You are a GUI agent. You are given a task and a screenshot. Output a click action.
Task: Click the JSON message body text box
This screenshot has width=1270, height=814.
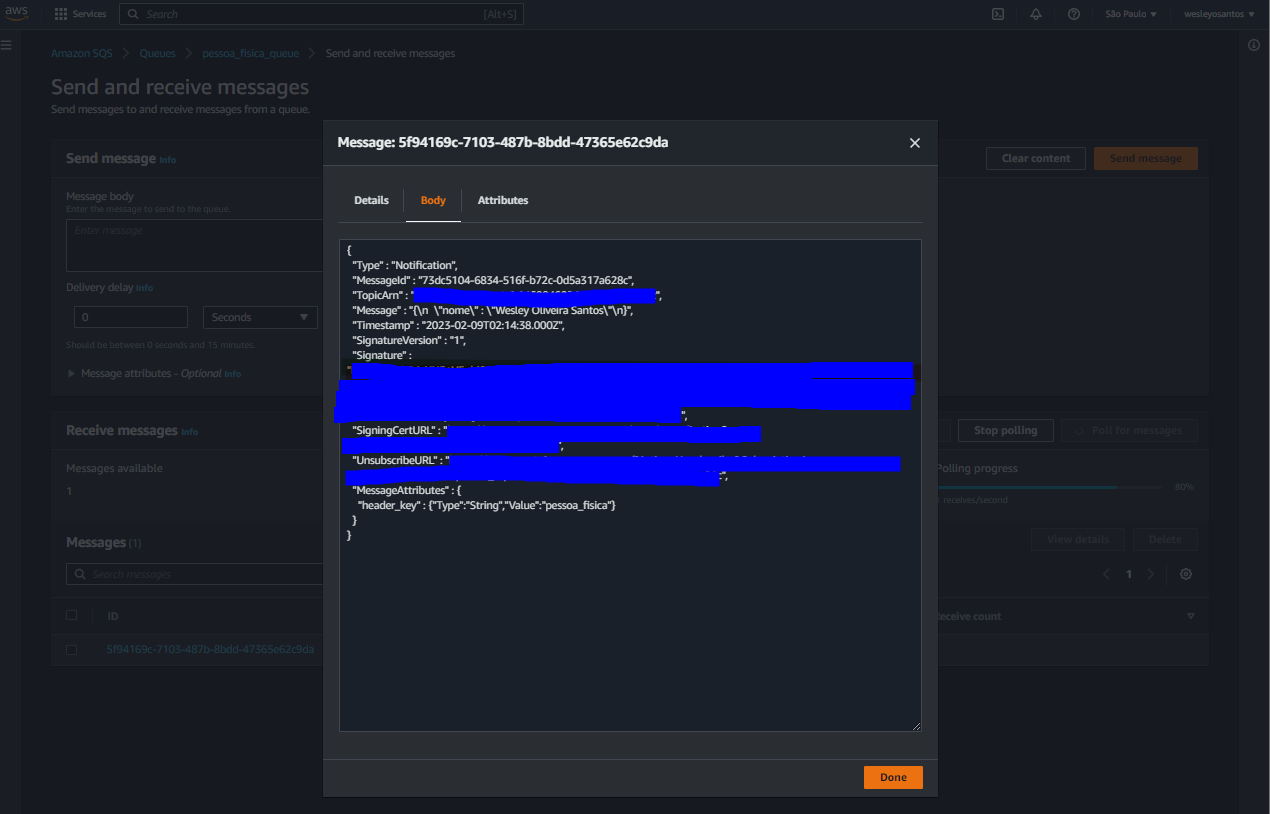pyautogui.click(x=630, y=485)
